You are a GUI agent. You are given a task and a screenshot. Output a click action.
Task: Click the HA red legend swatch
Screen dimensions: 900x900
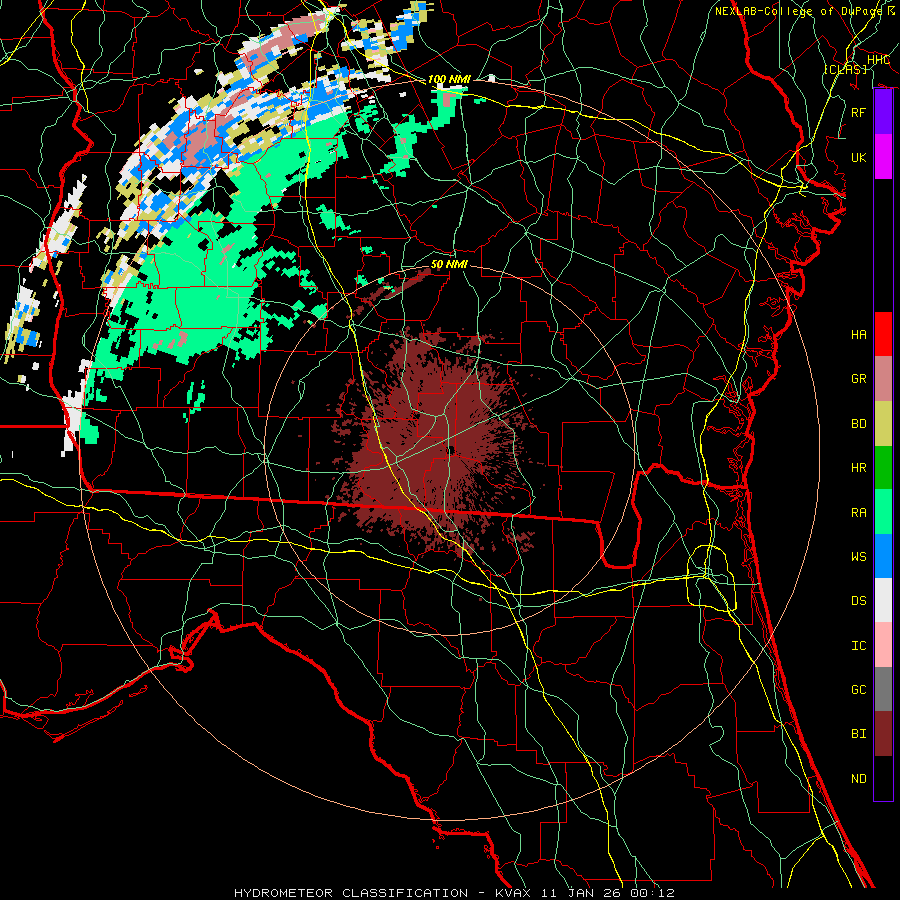pos(883,334)
